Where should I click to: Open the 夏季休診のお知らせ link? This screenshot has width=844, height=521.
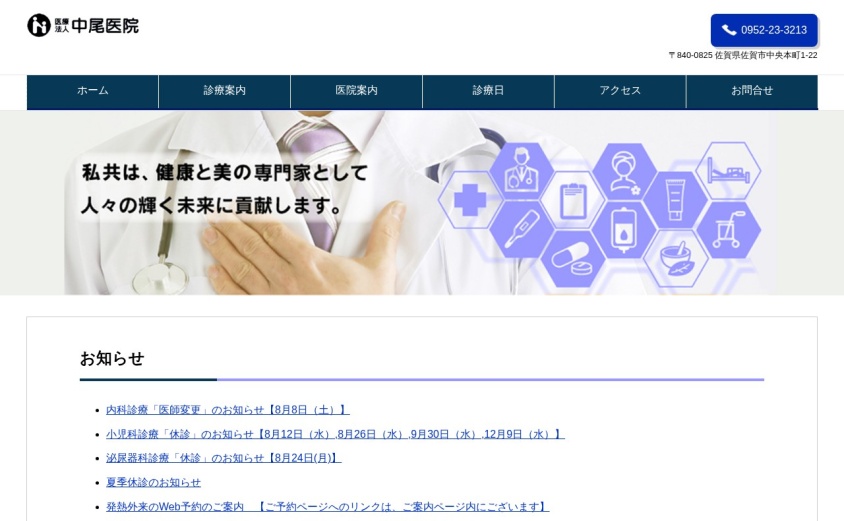point(153,483)
